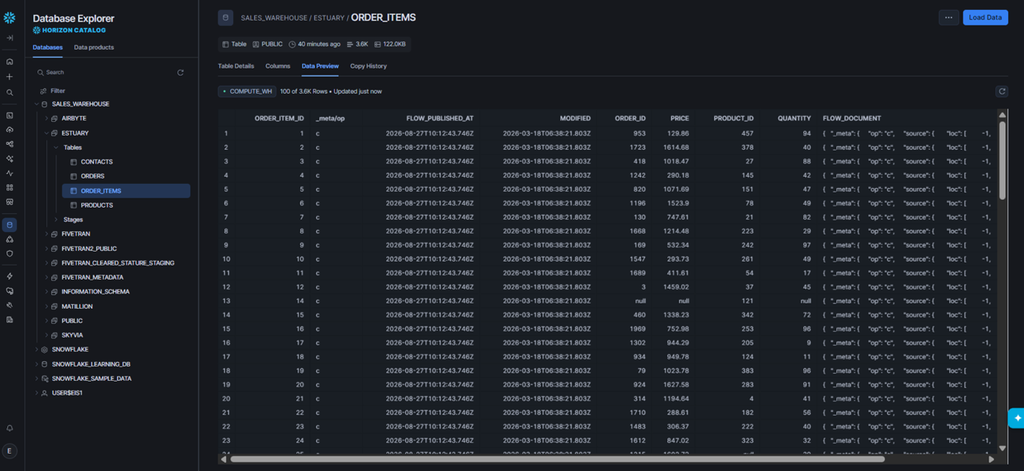The image size is (1024, 471).
Task: Open the Projects icon in the rail
Action: coord(10,115)
